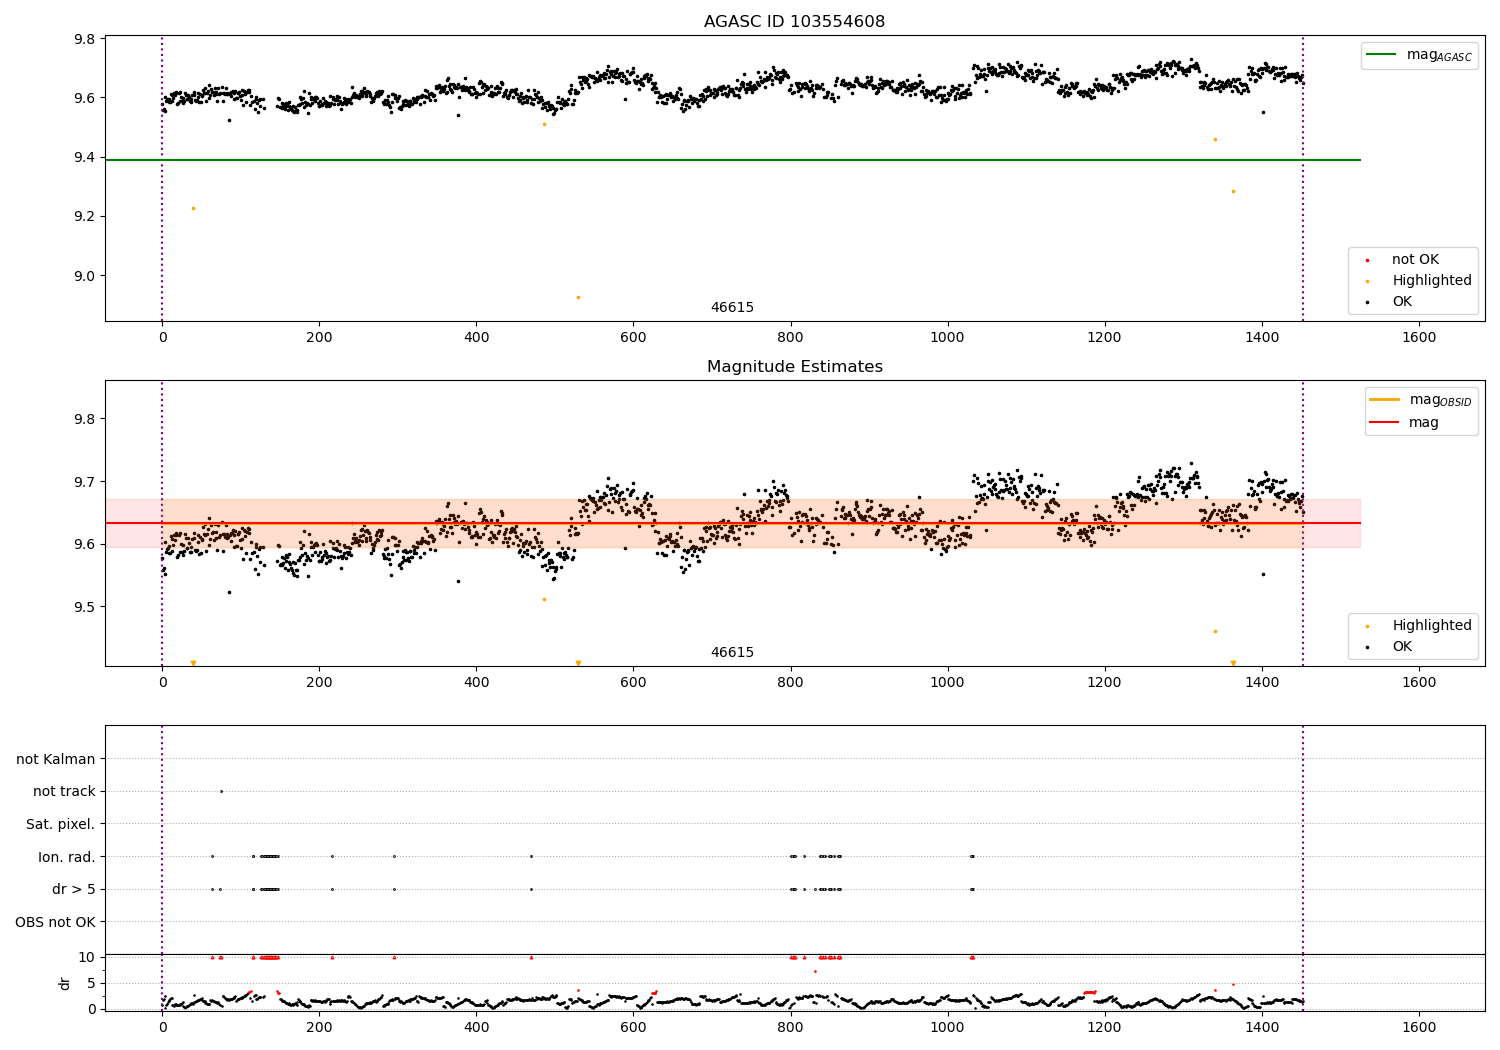1500x1050 pixels.
Task: Click the y-axis tick label '9.2' in top plot
Action: [x=84, y=217]
